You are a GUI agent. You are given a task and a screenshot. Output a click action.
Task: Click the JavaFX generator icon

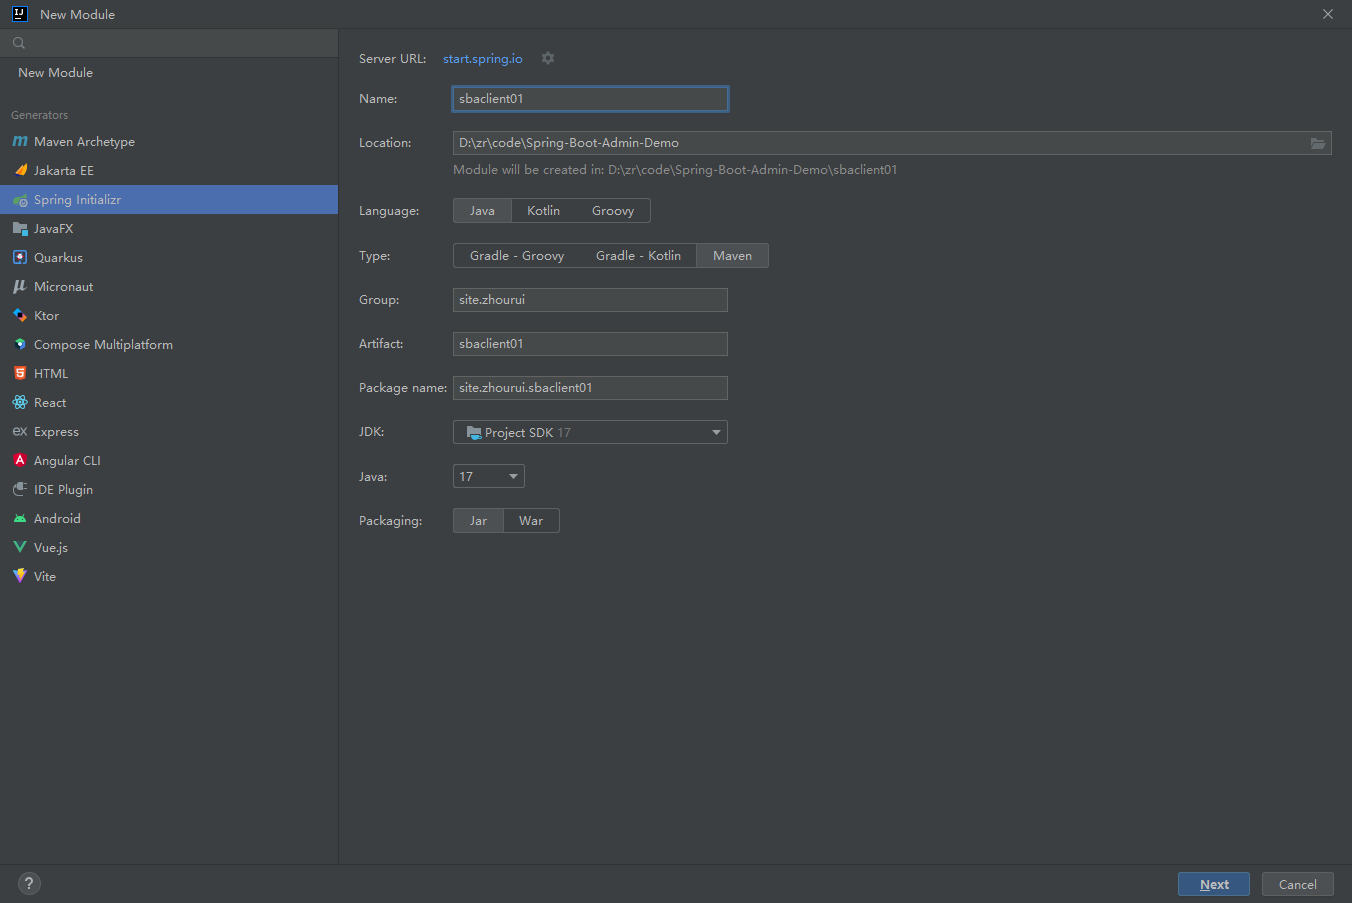pyautogui.click(x=20, y=228)
